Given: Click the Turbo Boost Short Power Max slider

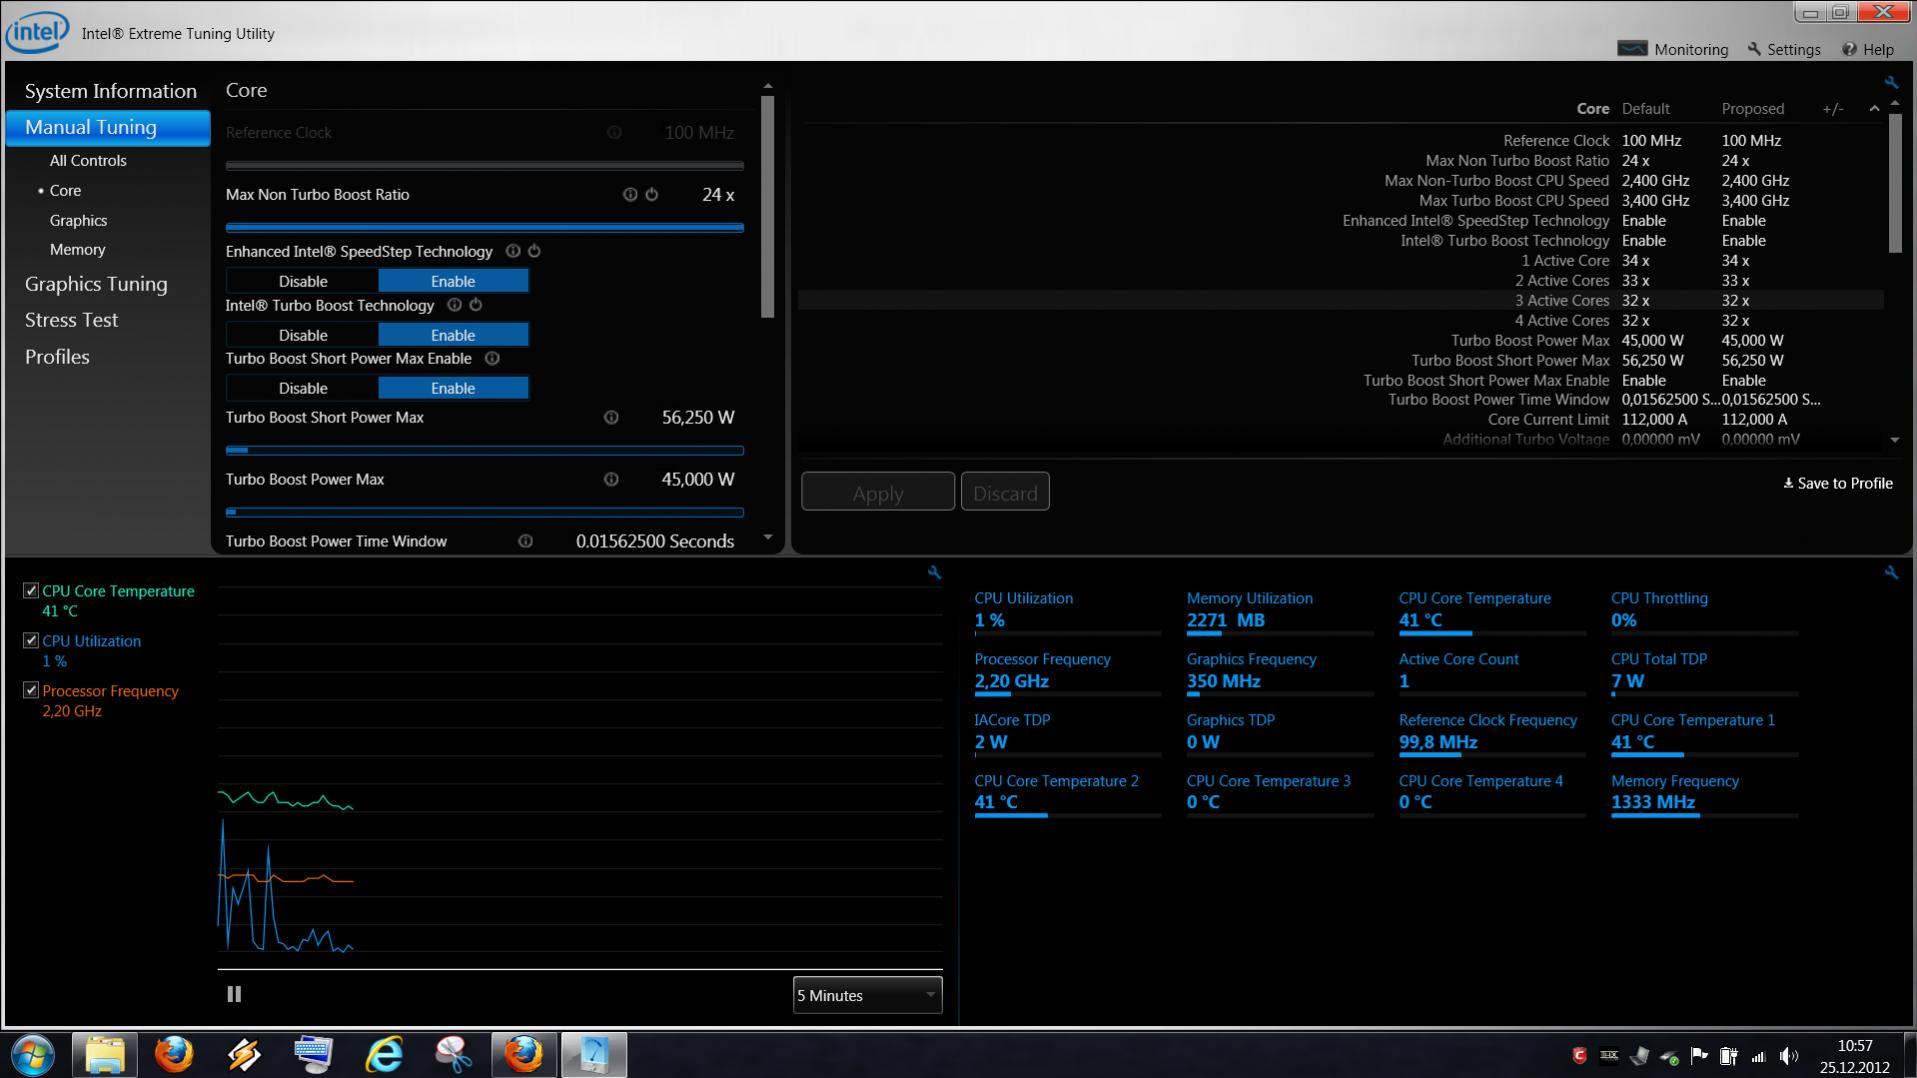Looking at the screenshot, I should coord(484,450).
